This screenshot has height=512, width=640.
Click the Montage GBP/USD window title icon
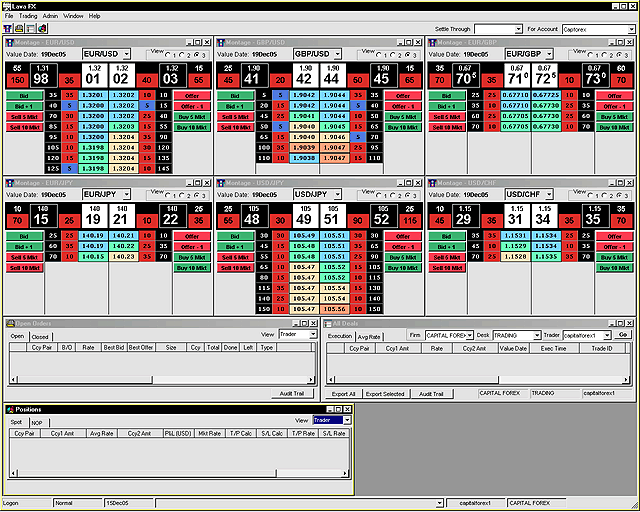tap(221, 42)
